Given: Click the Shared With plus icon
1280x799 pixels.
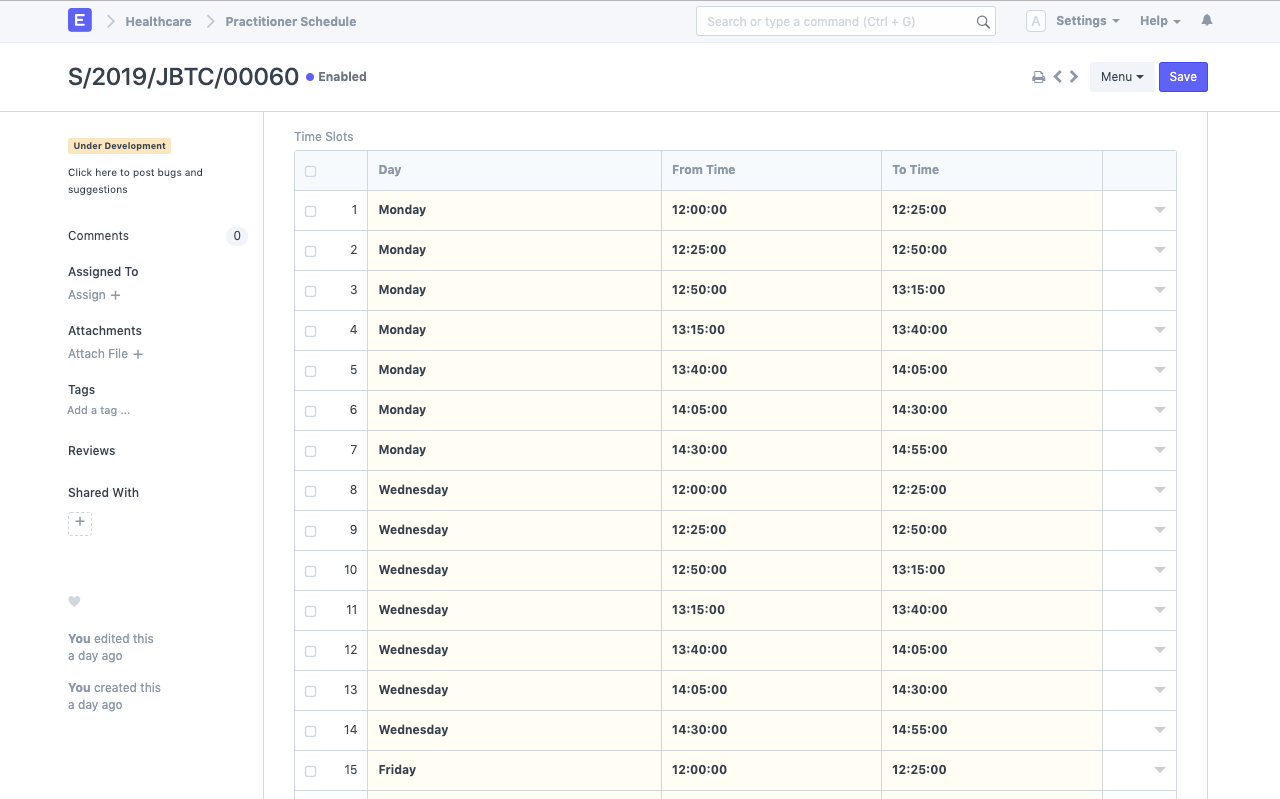Looking at the screenshot, I should (x=80, y=523).
